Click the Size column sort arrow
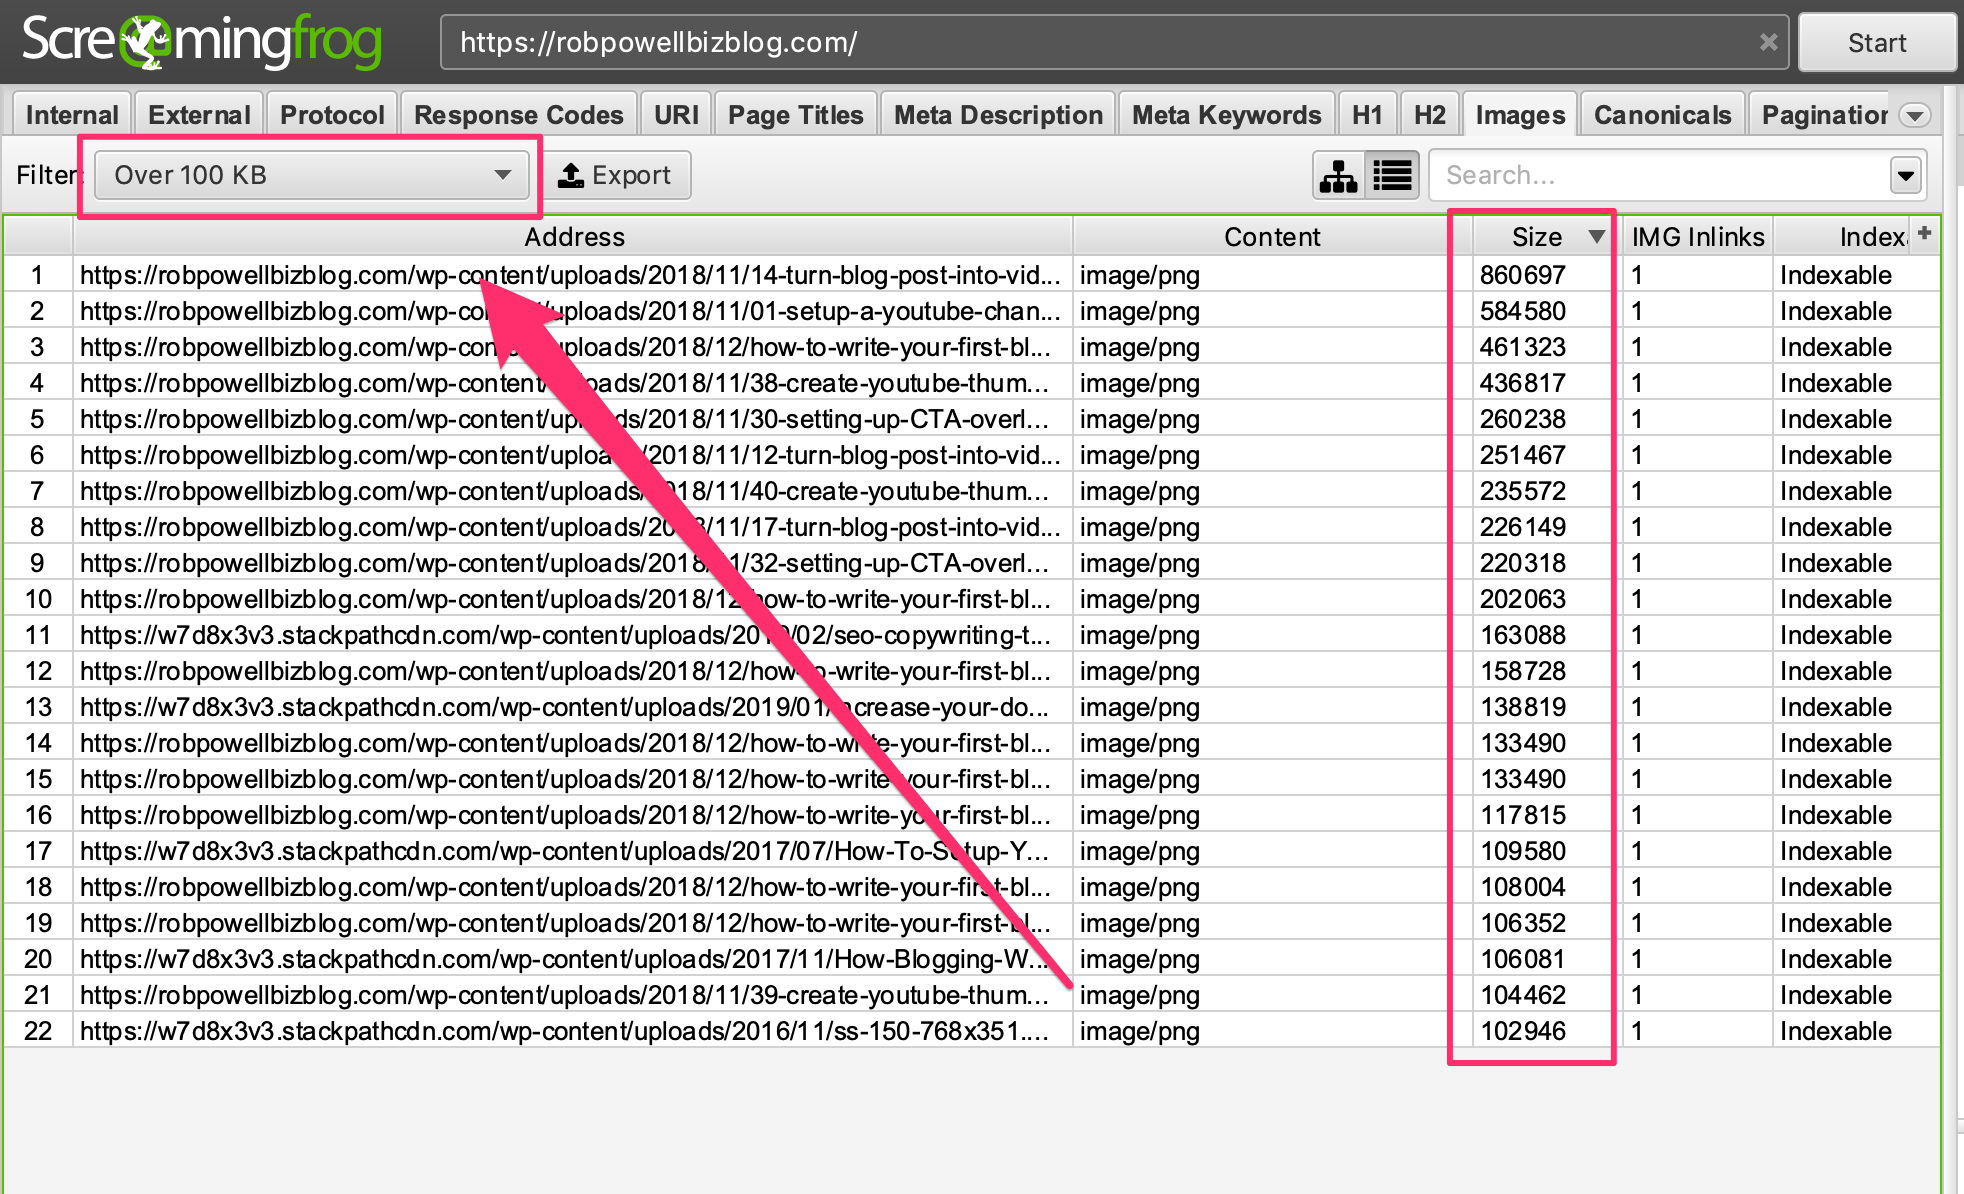 click(x=1596, y=237)
